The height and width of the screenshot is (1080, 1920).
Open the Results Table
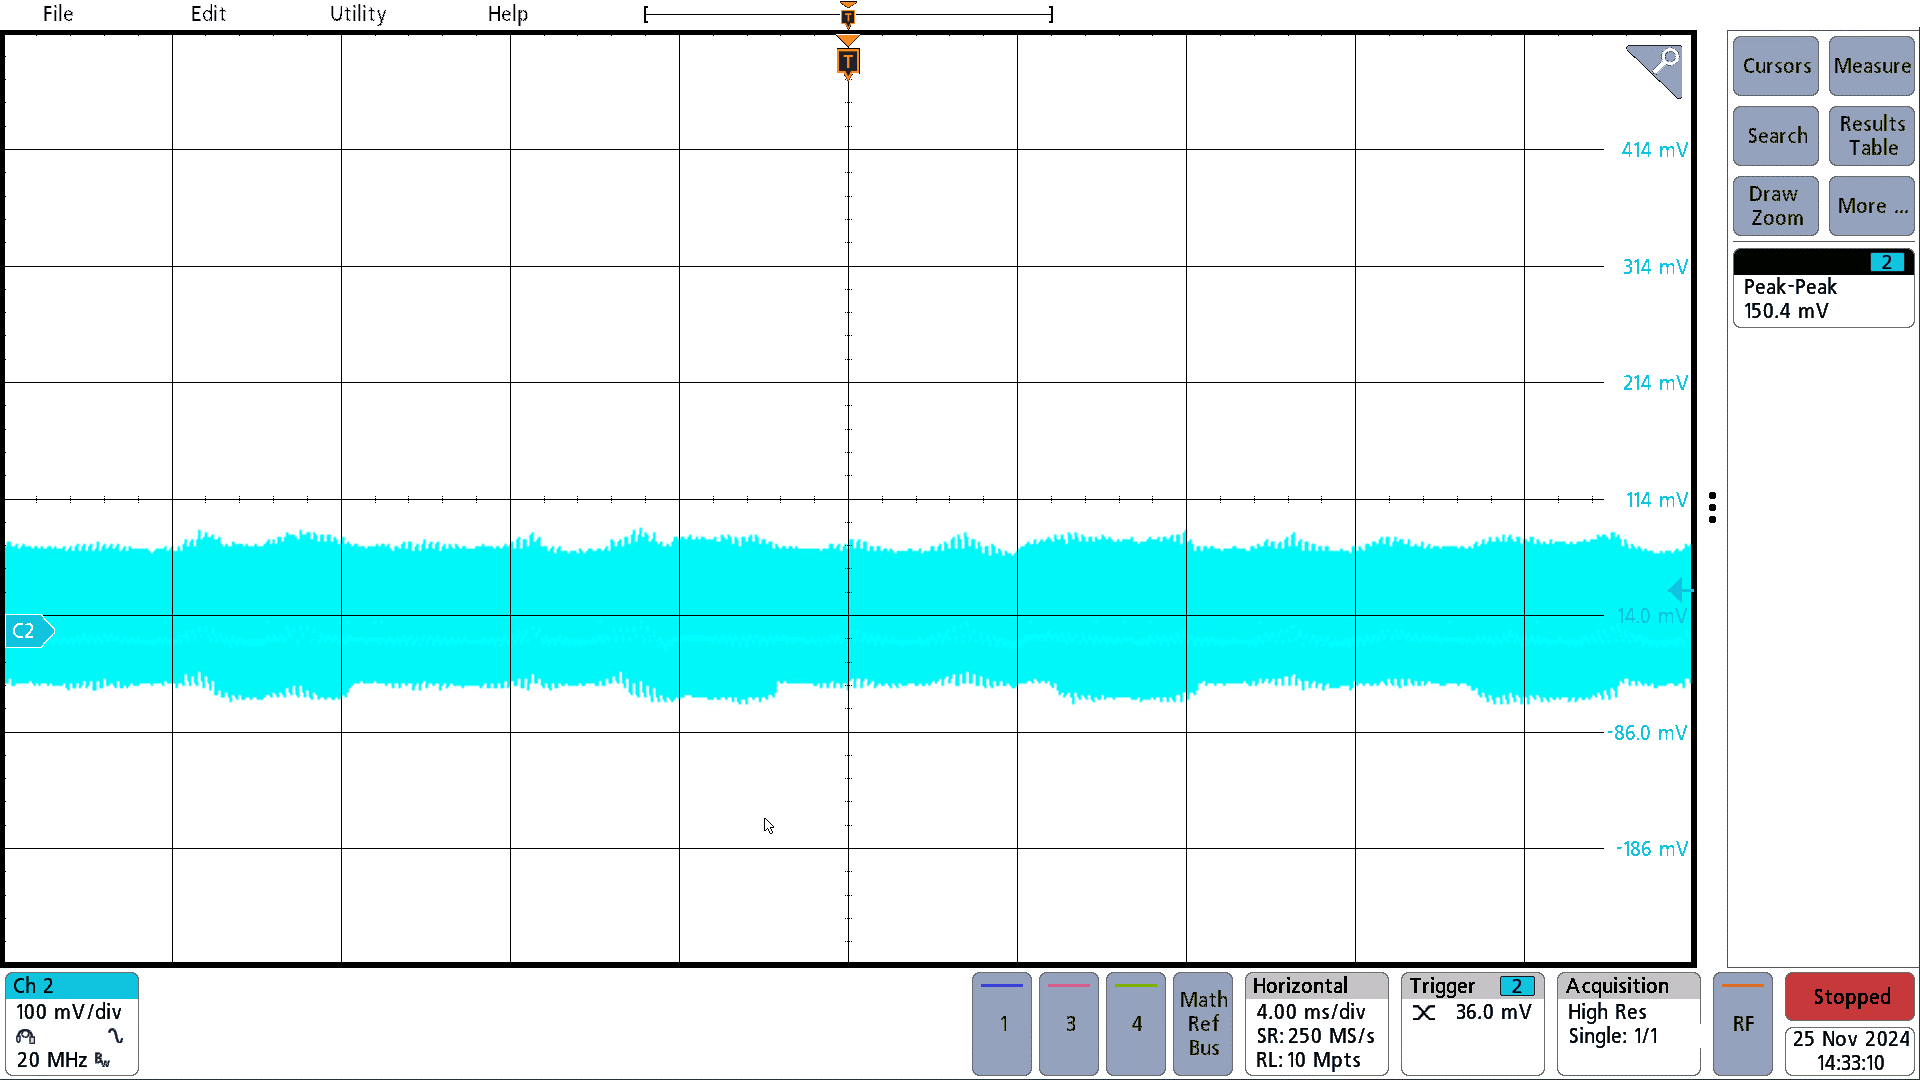[1872, 136]
